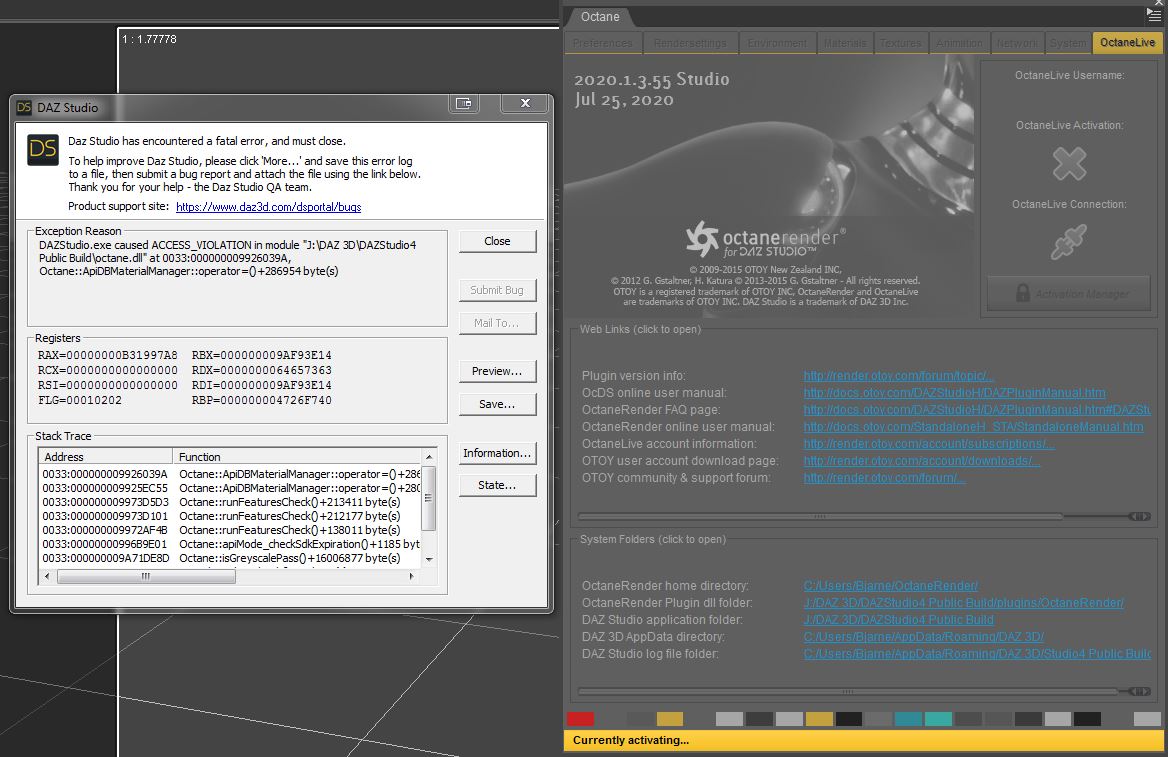This screenshot has width=1168, height=757.
Task: Click the RAX=00000000B31997A8 register value
Action: [x=107, y=355]
